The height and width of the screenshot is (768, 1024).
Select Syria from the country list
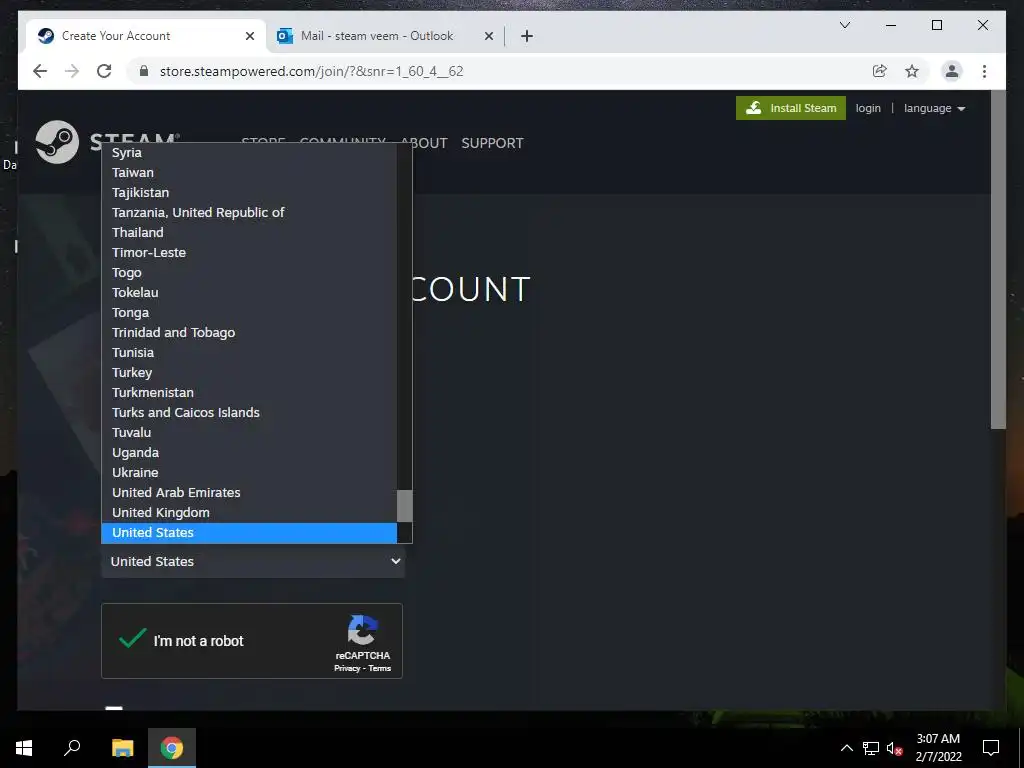coord(249,153)
